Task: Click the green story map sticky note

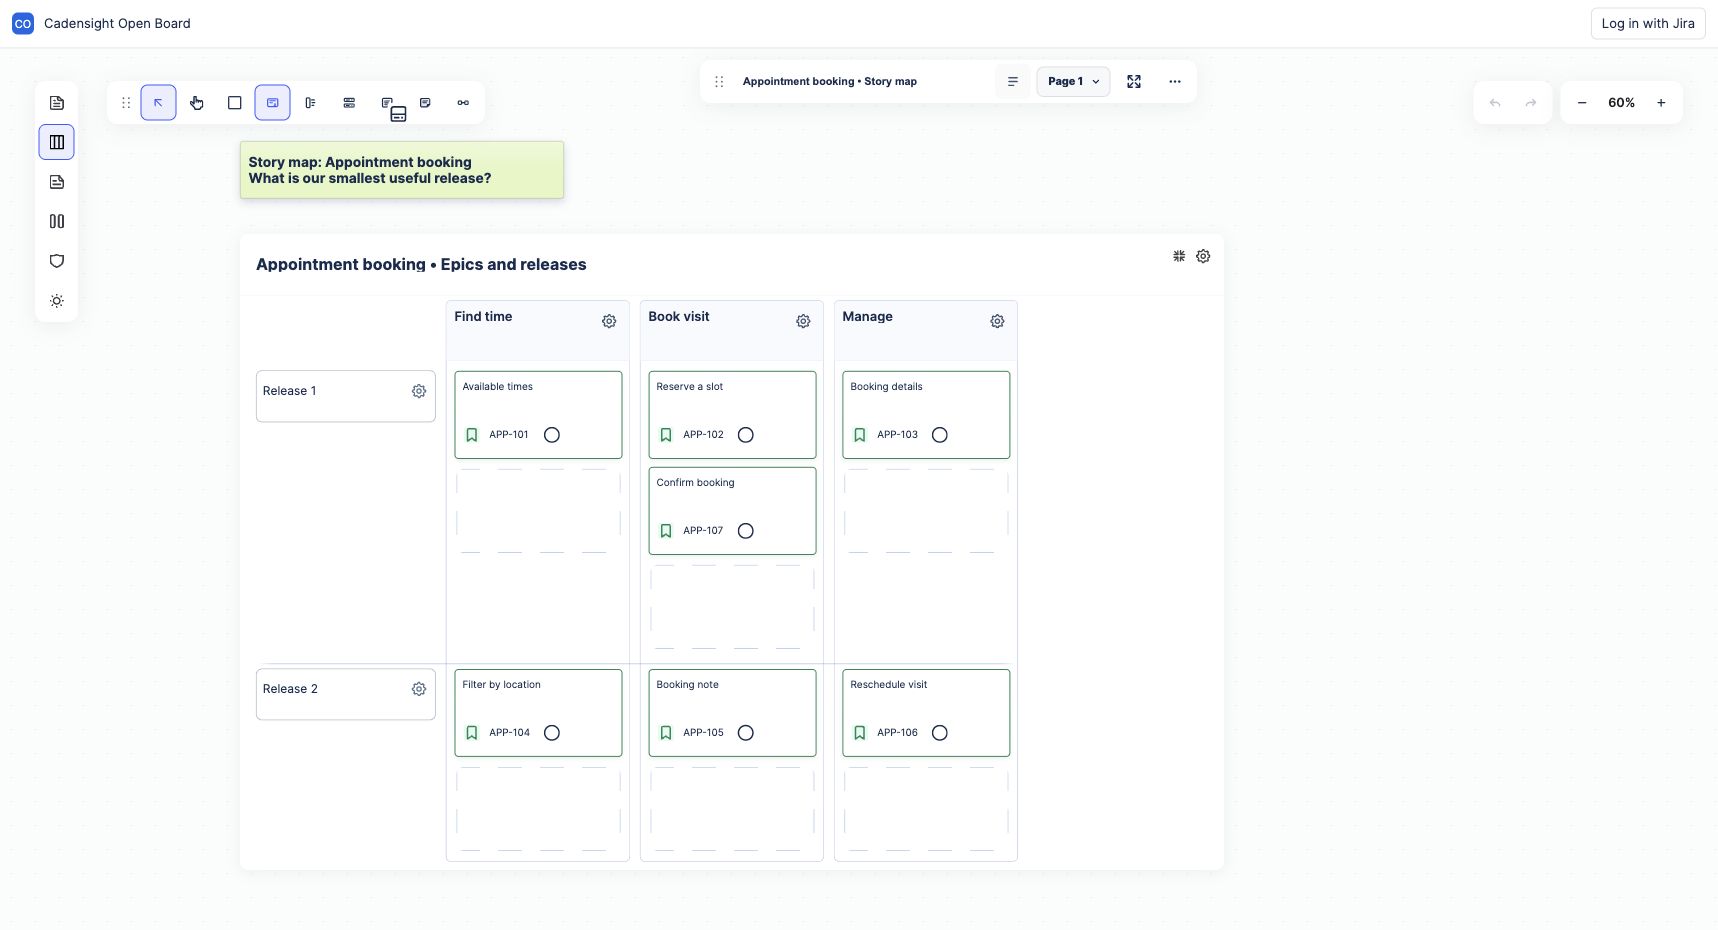Action: [402, 170]
